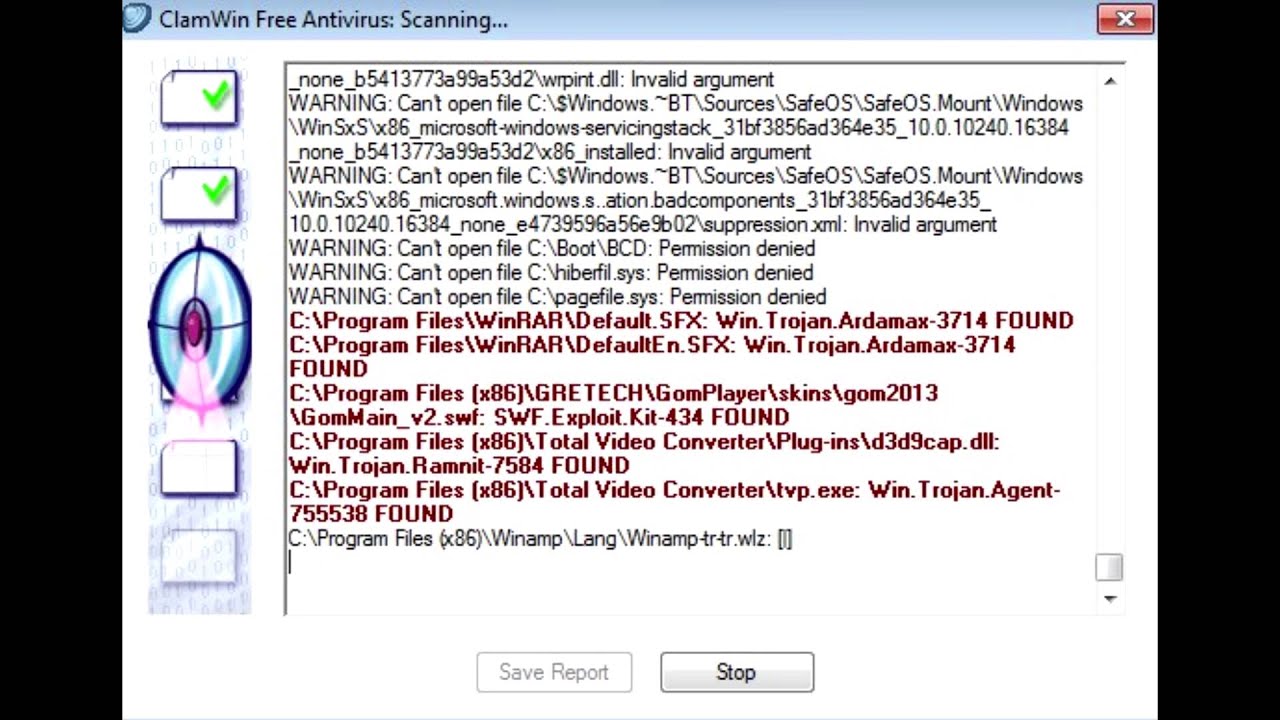Screen dimensions: 1280x720
Task: Click the pagefile.sys permission denied warning
Action: pyautogui.click(x=557, y=297)
